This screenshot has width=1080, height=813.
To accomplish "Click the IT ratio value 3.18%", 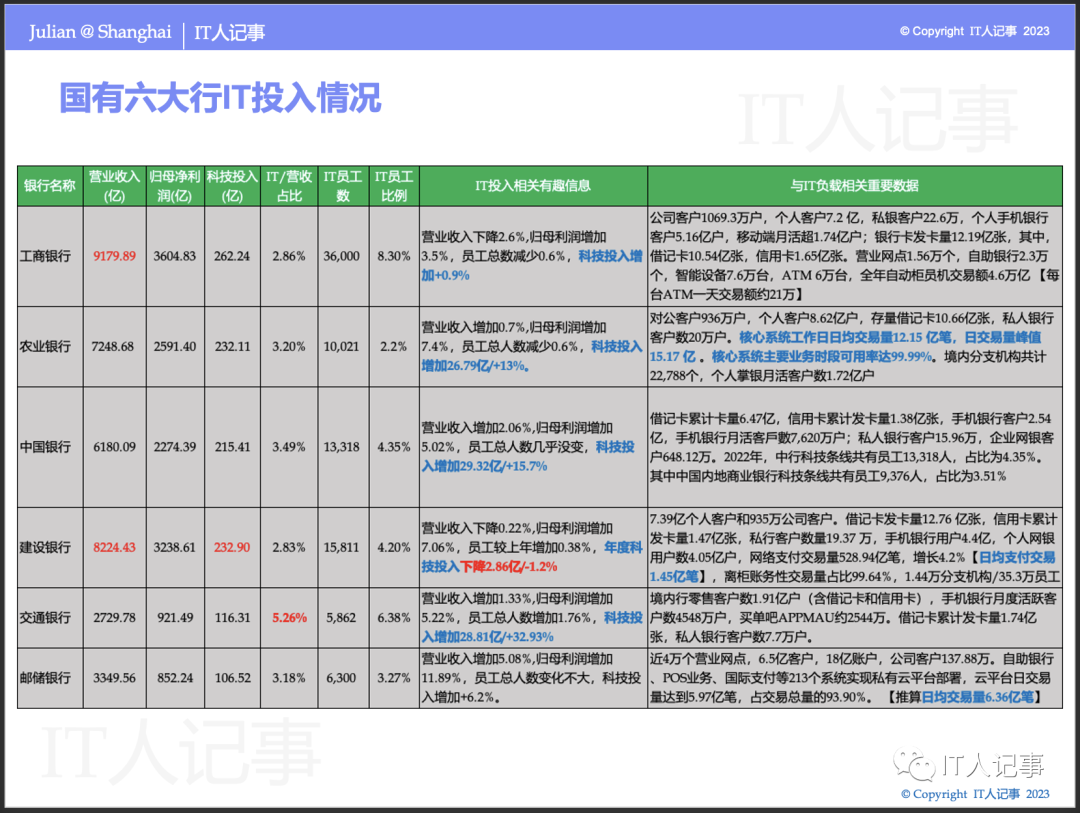I will pos(289,678).
